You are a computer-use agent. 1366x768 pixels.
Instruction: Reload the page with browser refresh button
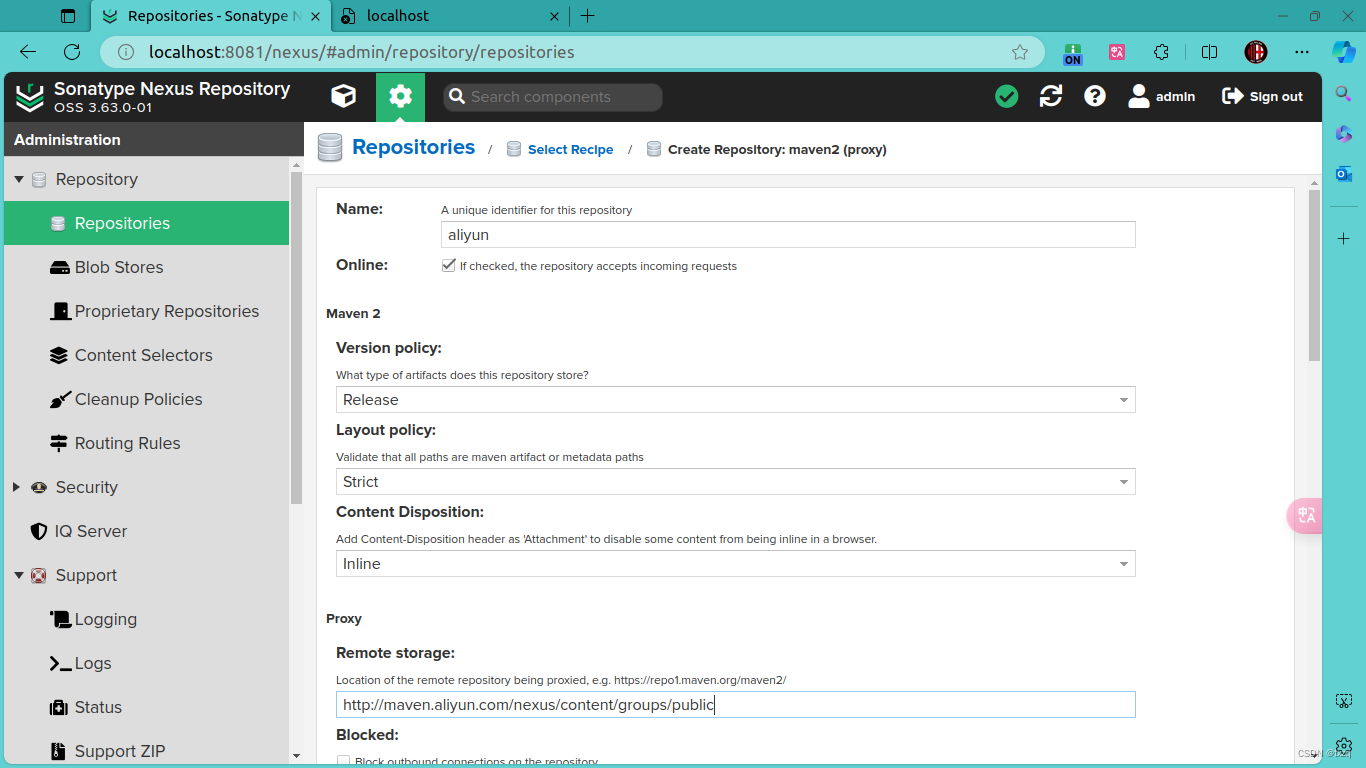pyautogui.click(x=72, y=52)
